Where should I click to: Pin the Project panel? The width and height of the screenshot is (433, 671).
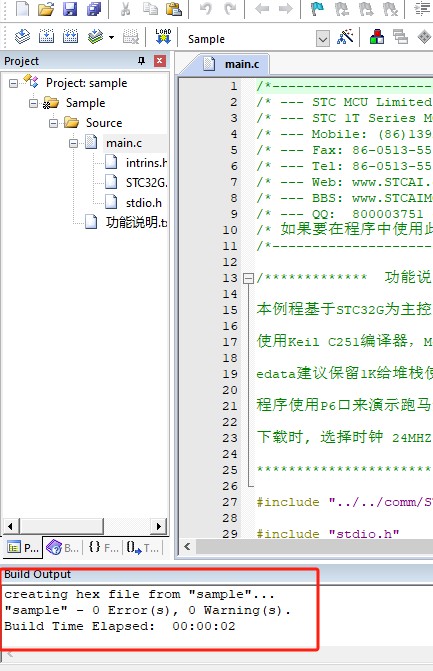point(141,61)
